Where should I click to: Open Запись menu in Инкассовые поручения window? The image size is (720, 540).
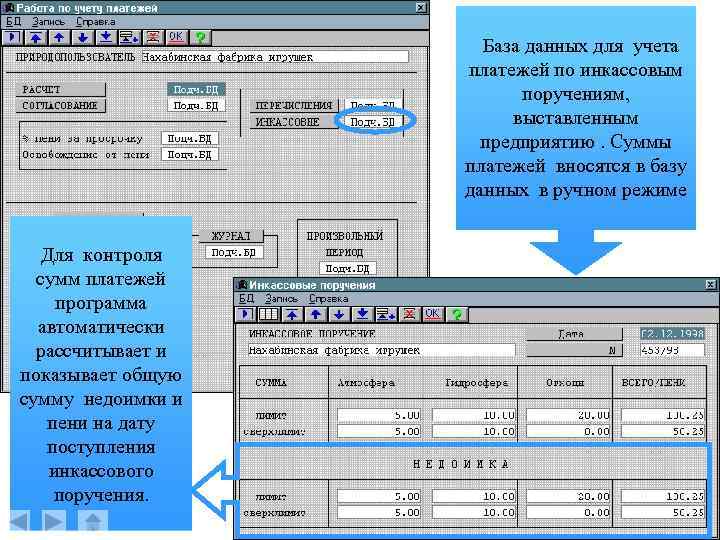point(281,298)
